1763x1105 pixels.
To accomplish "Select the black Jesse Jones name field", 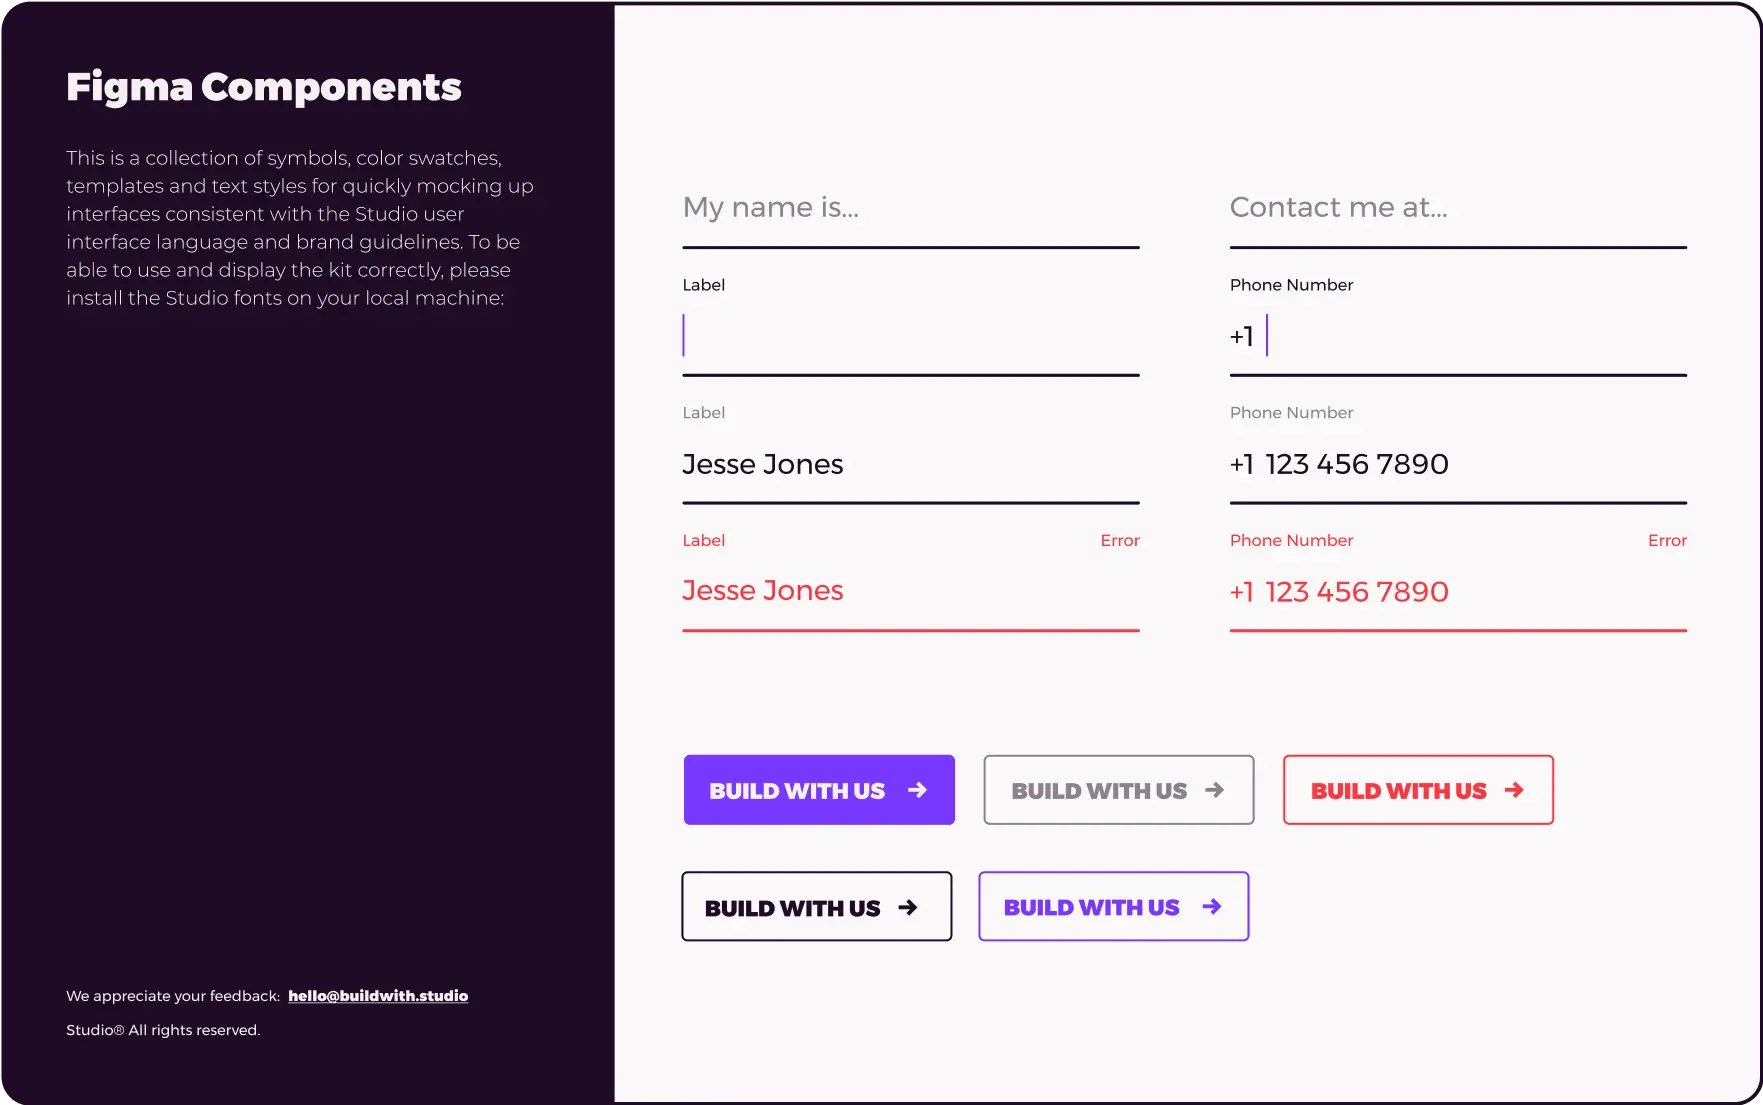I will (910, 464).
